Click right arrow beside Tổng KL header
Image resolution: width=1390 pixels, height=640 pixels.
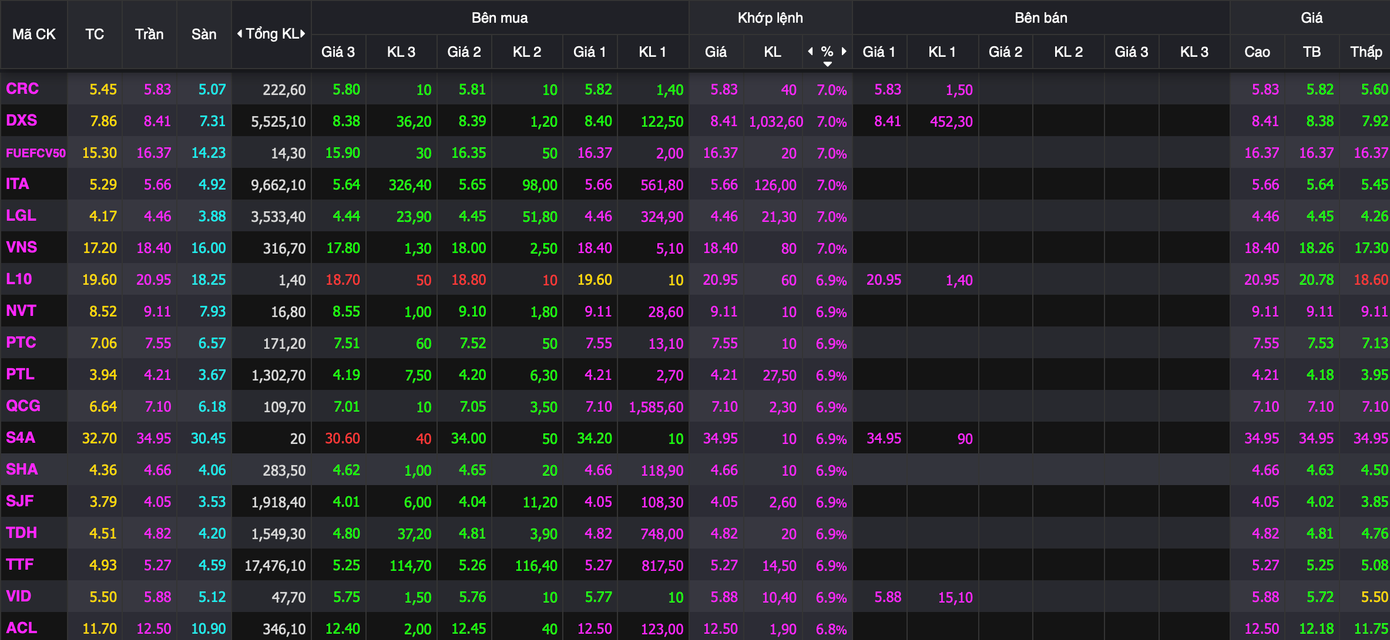[x=303, y=34]
